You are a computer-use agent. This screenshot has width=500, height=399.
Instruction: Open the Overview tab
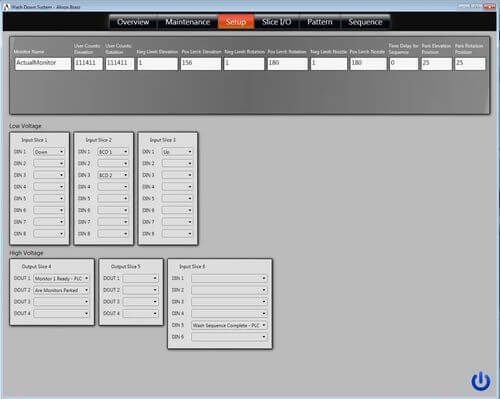(x=133, y=22)
